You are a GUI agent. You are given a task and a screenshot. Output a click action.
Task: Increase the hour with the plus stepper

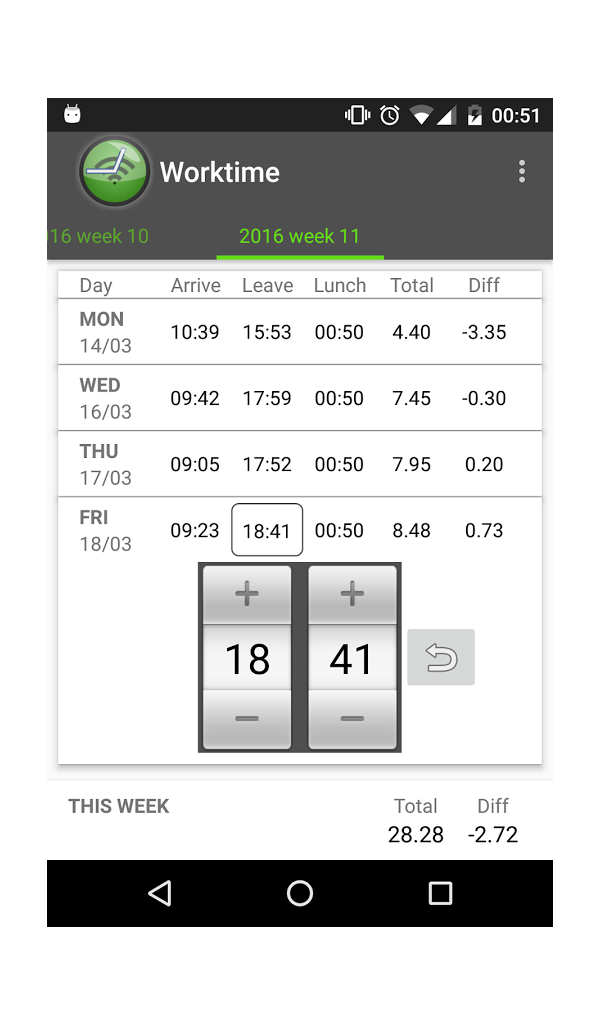[x=246, y=593]
